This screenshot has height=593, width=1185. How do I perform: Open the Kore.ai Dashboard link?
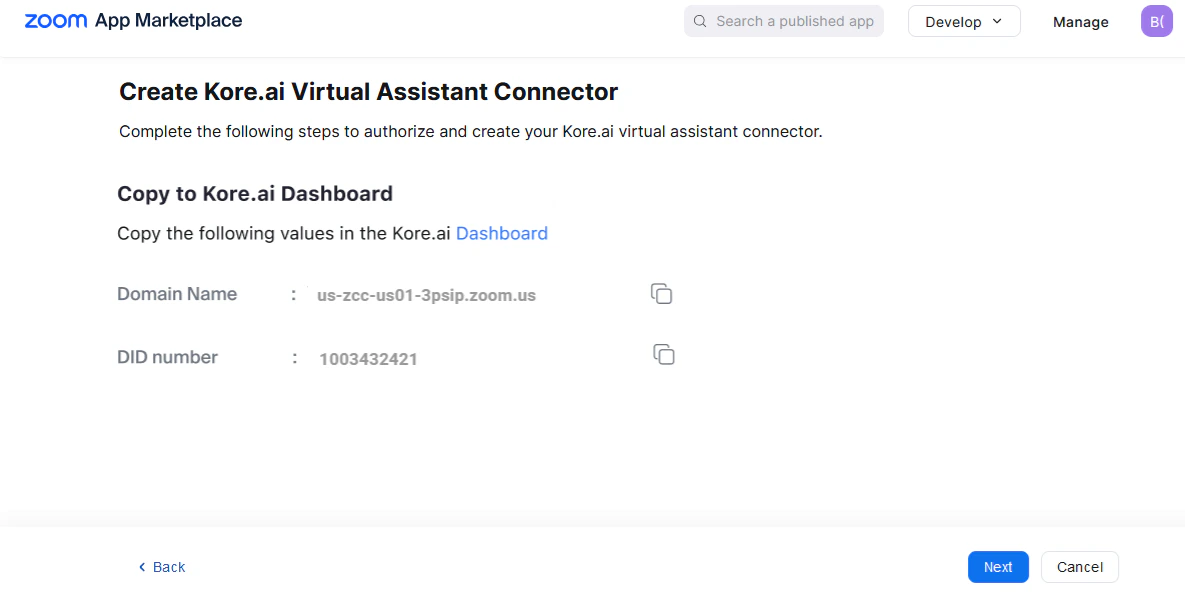[x=501, y=233]
